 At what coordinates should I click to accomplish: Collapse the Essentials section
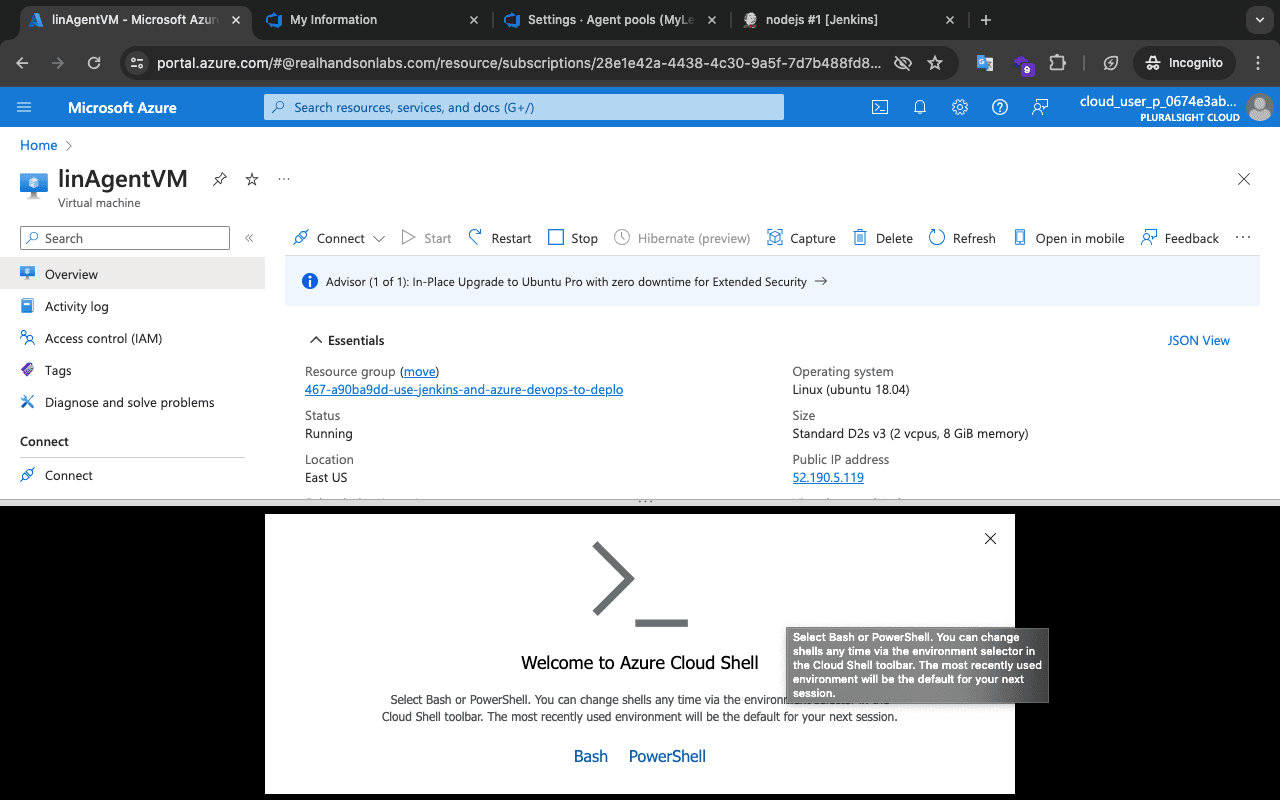[x=346, y=340]
